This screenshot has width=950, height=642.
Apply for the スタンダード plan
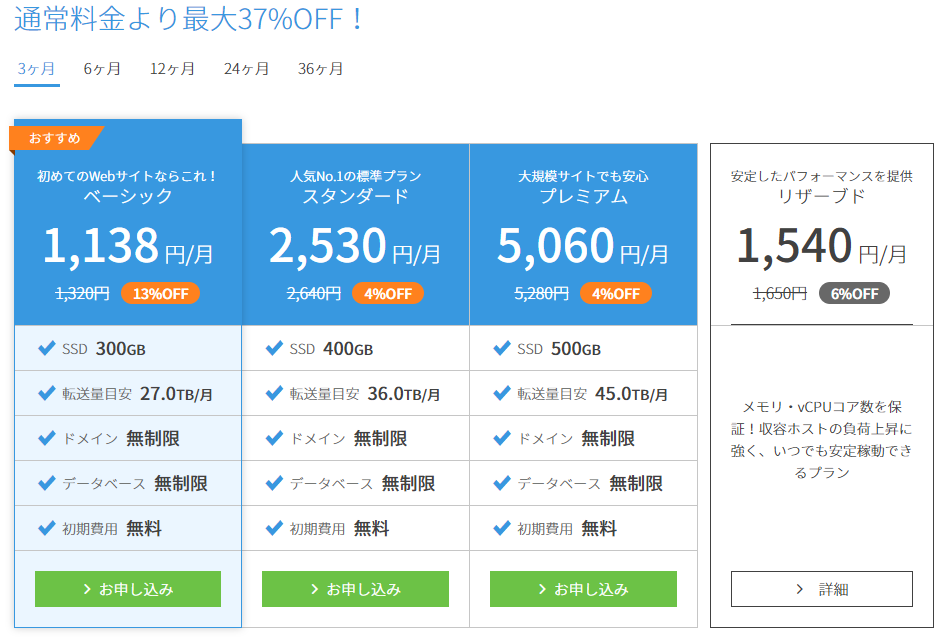[355, 589]
